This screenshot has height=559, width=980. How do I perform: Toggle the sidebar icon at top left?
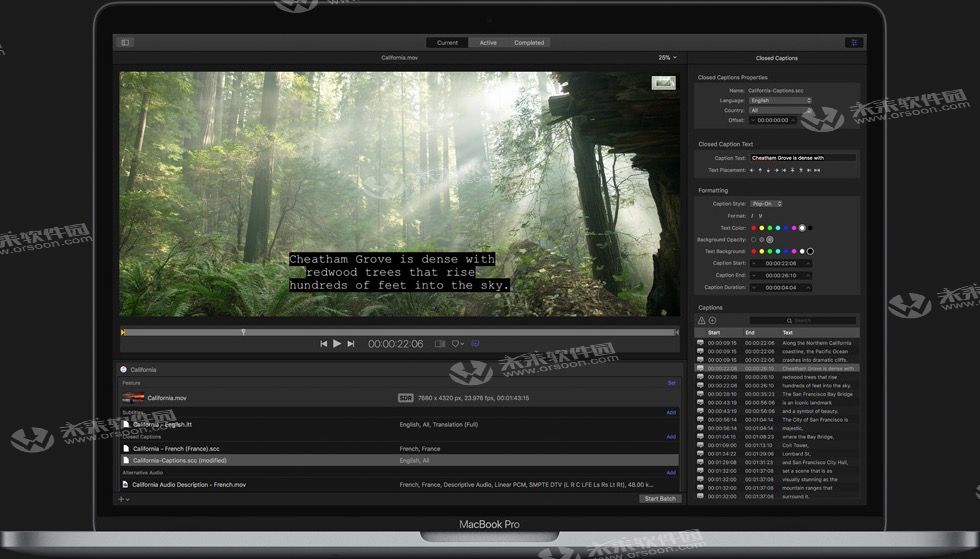(x=125, y=42)
